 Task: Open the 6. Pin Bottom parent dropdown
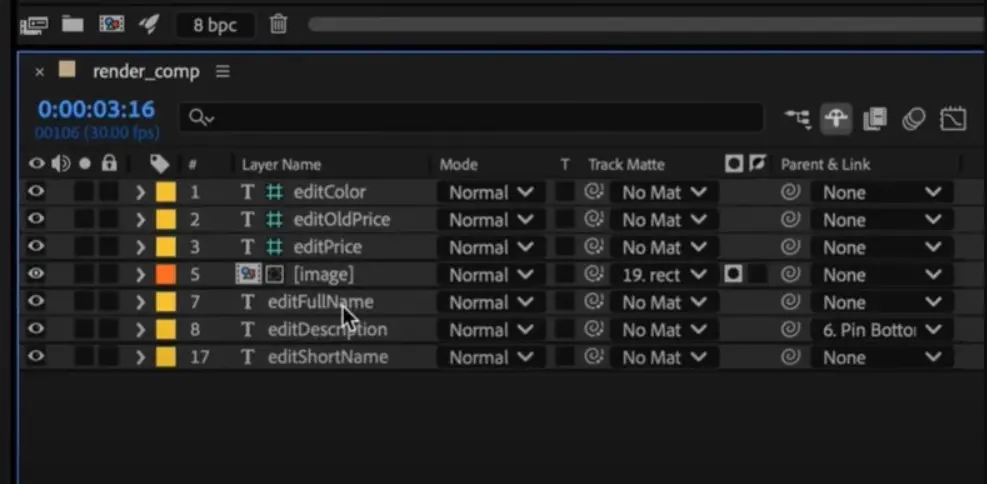[x=883, y=330]
